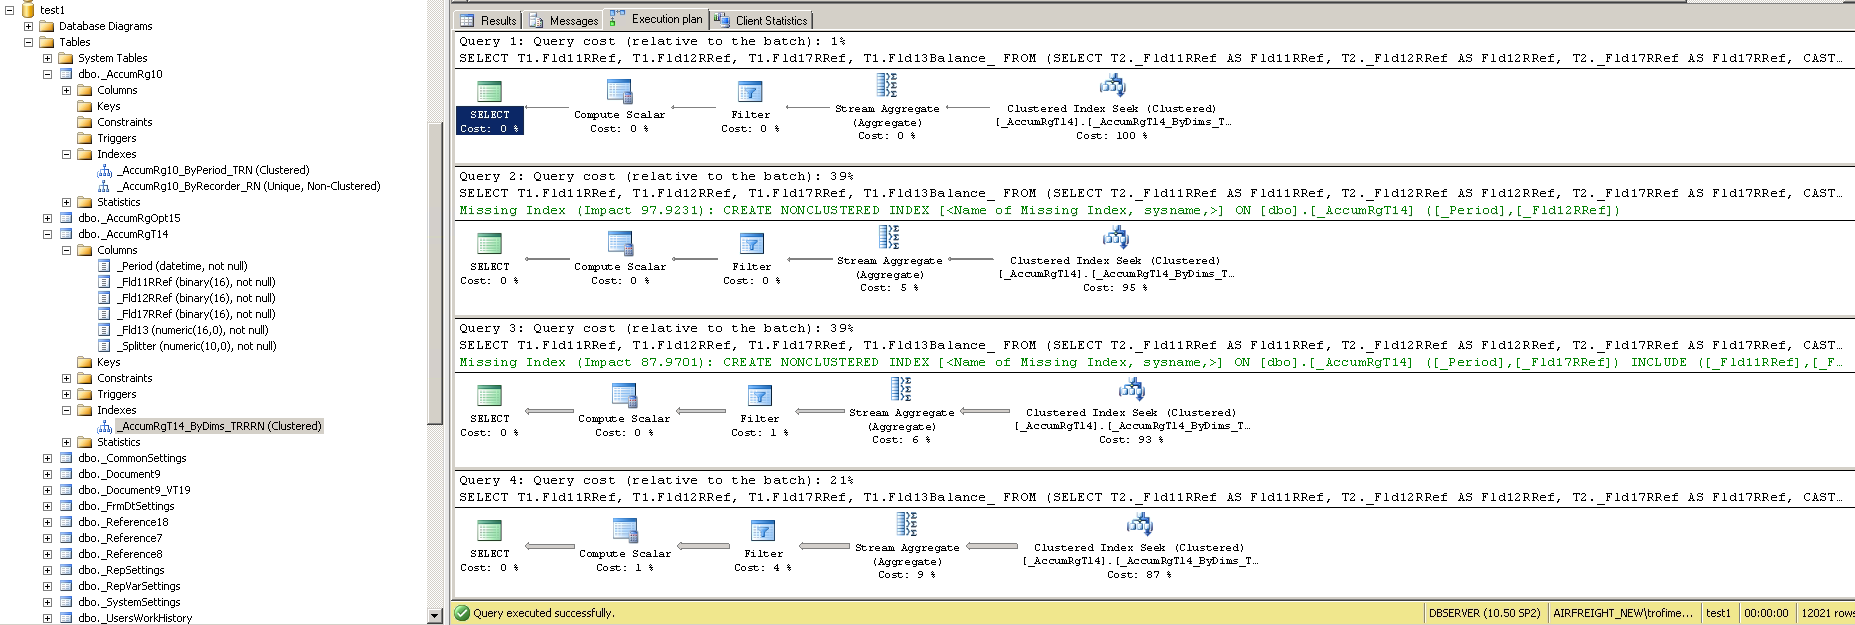This screenshot has width=1855, height=625.
Task: Expand the dbo._AccumRgOpt15 table
Action: click(x=47, y=218)
